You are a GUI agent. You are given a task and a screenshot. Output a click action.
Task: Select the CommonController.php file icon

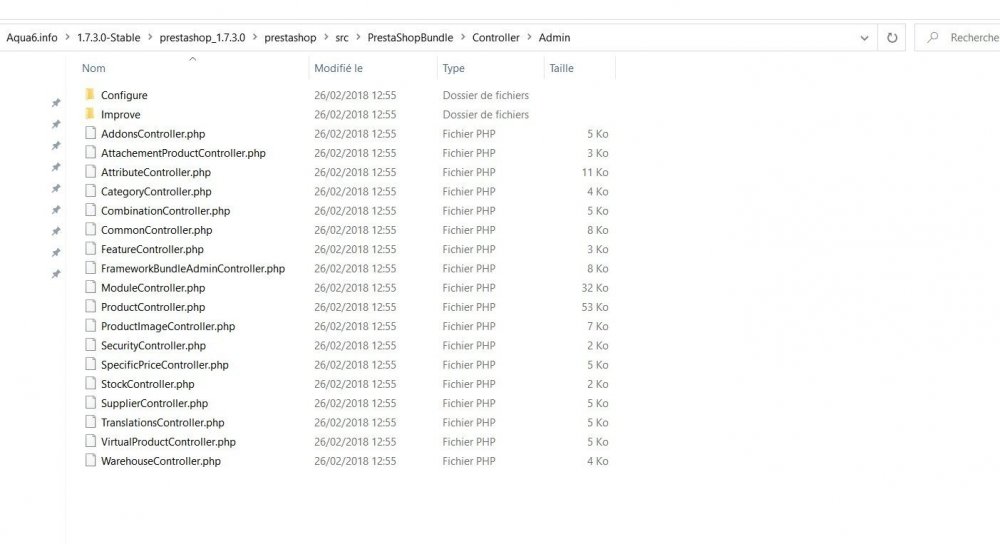click(91, 229)
